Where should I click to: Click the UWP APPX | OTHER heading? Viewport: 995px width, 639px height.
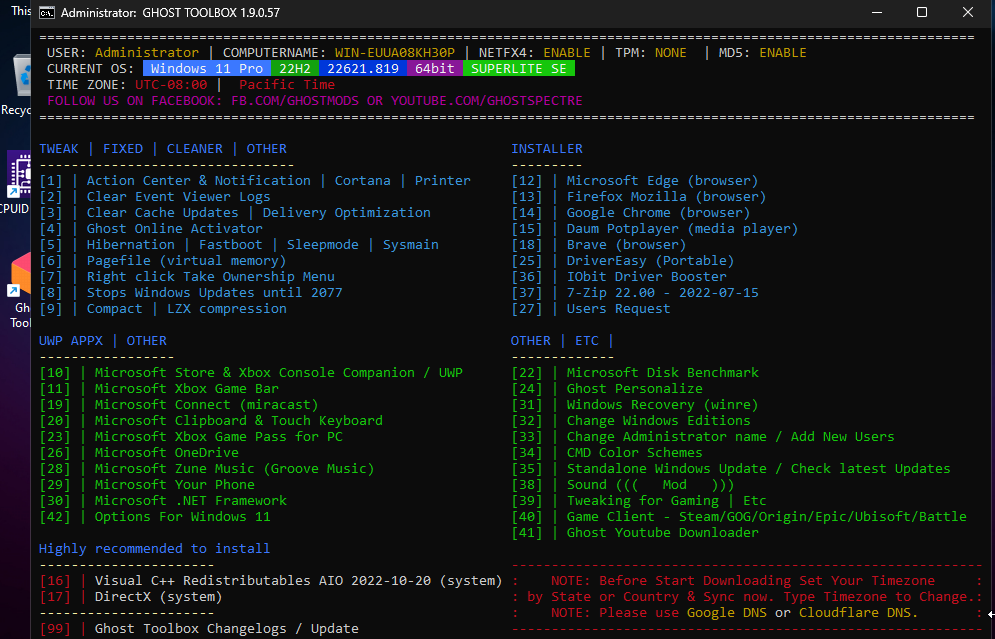pyautogui.click(x=103, y=341)
